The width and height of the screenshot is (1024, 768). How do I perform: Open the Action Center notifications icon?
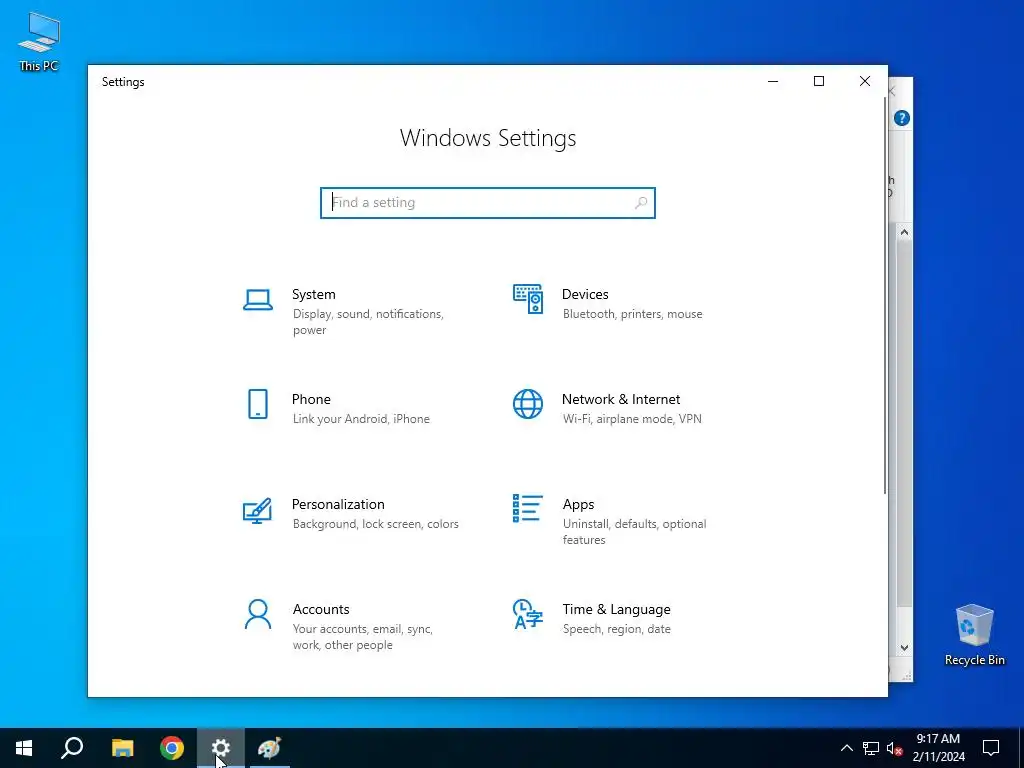coord(991,748)
